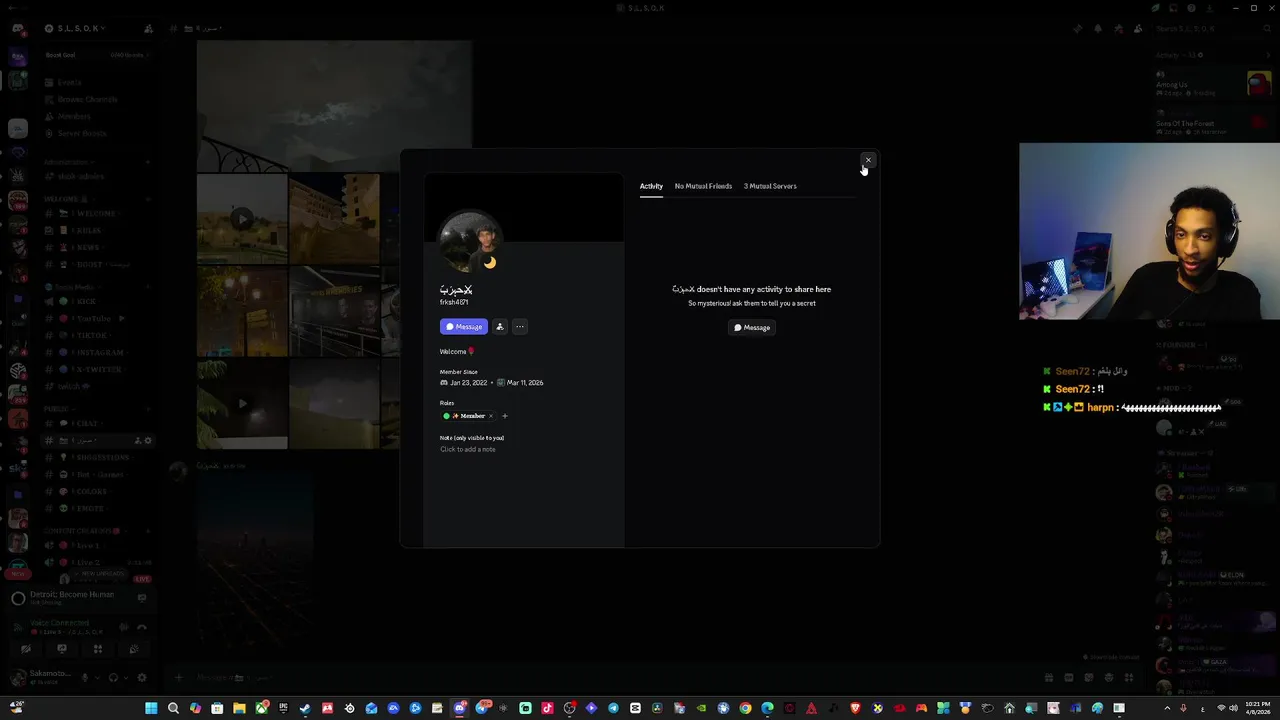Open the 3 Mutual Servers tab
Image resolution: width=1280 pixels, height=720 pixels.
[x=770, y=186]
